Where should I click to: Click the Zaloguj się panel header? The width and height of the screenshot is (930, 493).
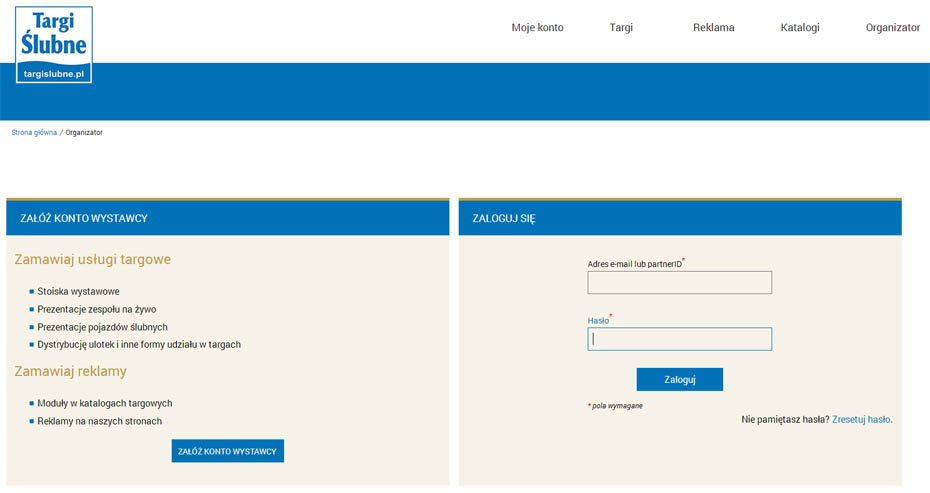(680, 218)
